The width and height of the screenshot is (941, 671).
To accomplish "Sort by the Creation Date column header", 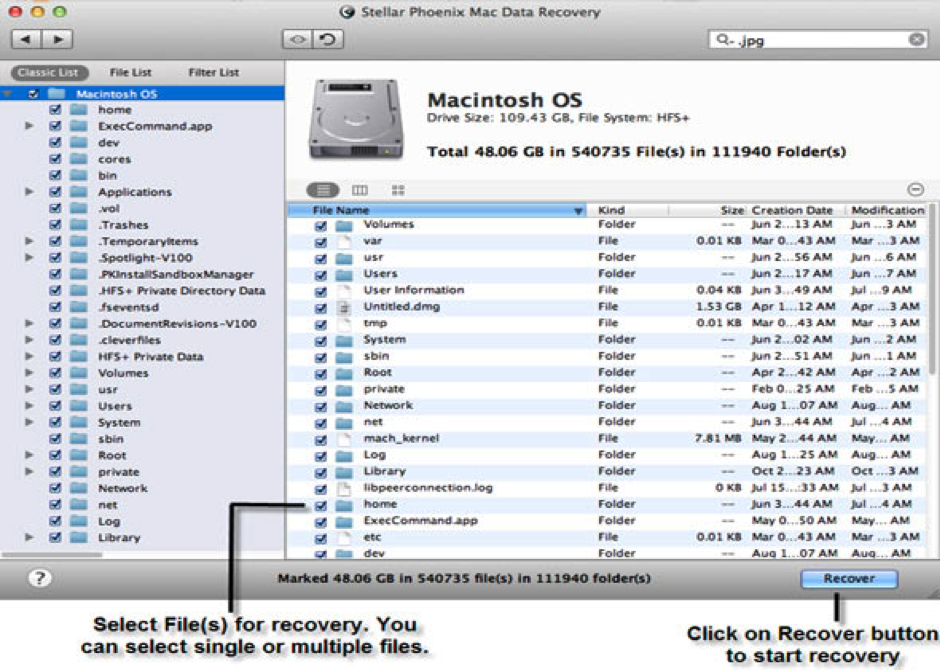I will pos(796,210).
